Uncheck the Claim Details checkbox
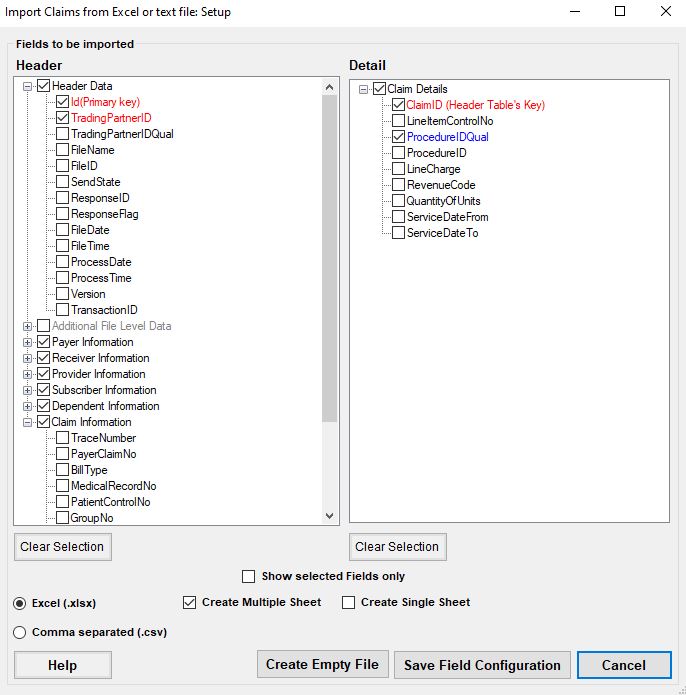 (379, 89)
